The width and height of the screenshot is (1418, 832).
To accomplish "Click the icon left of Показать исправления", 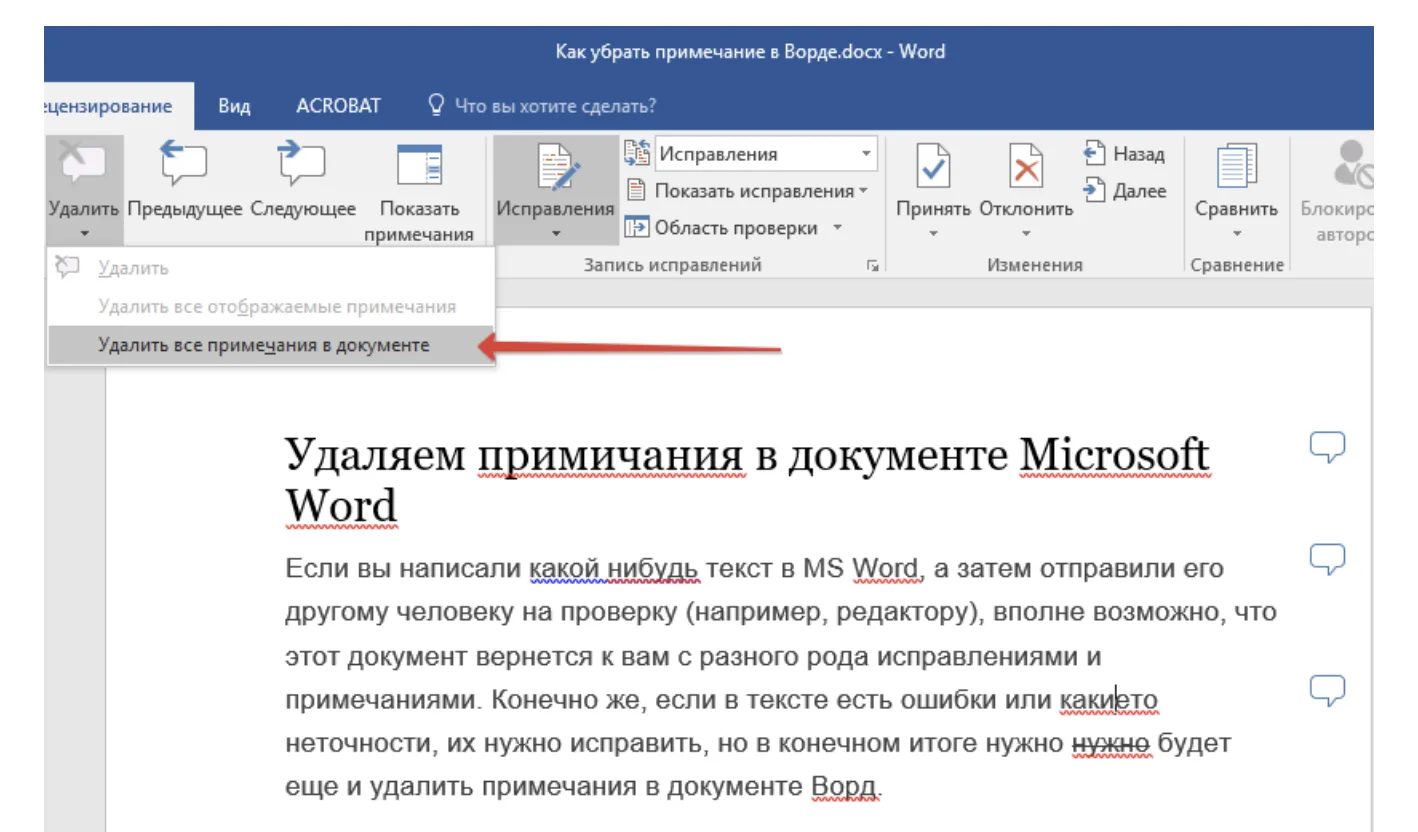I will [635, 190].
